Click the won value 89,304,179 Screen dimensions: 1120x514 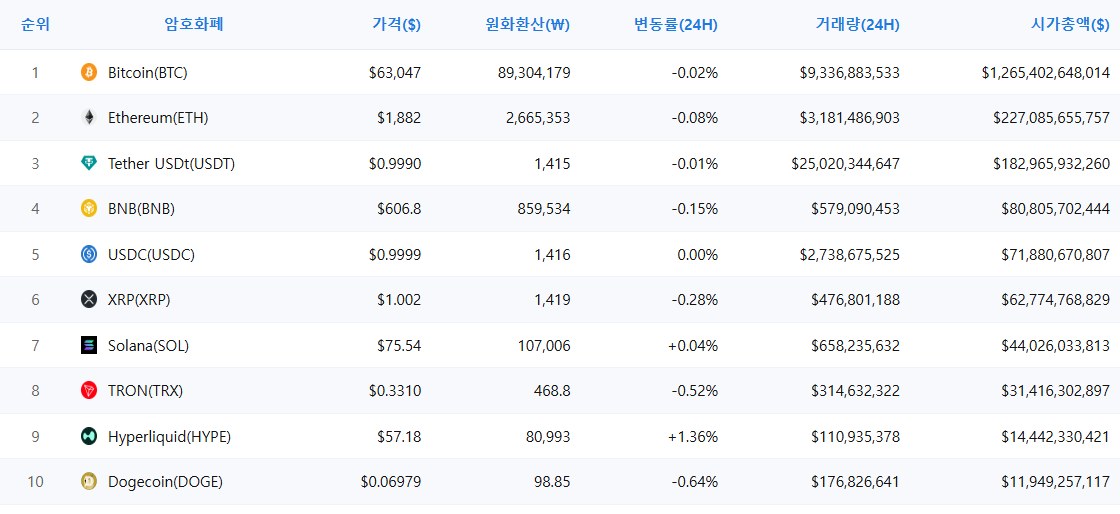[534, 73]
